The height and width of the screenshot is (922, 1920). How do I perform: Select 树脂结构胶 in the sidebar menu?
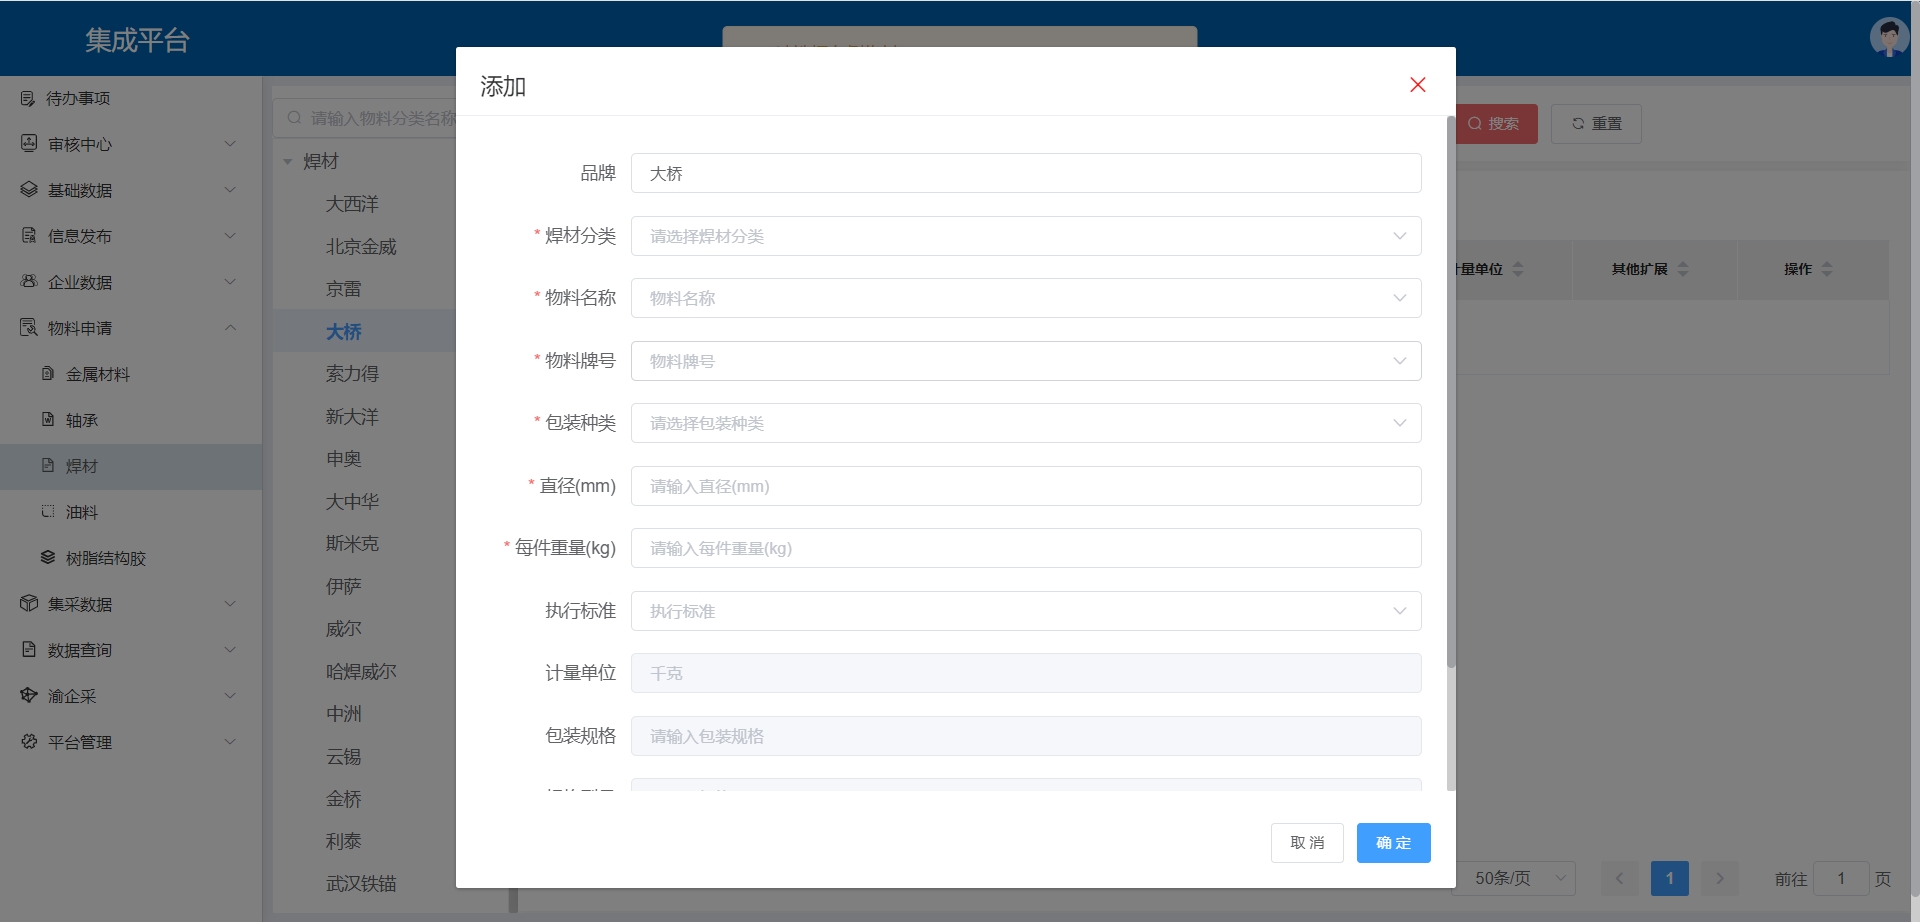coord(105,558)
